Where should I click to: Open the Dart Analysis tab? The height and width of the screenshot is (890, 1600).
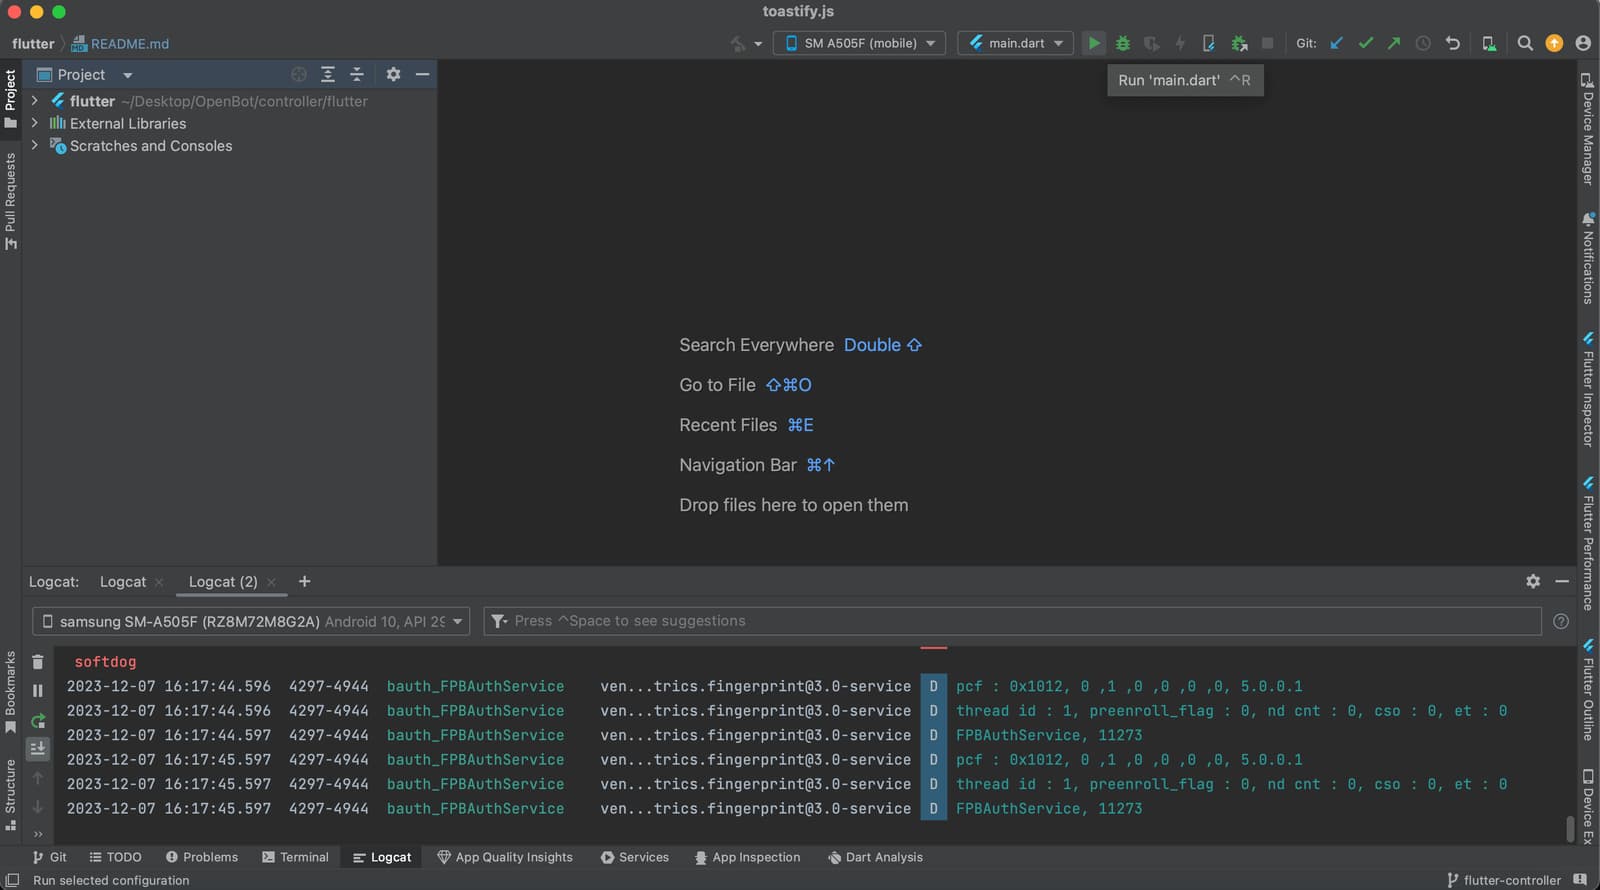coord(875,857)
